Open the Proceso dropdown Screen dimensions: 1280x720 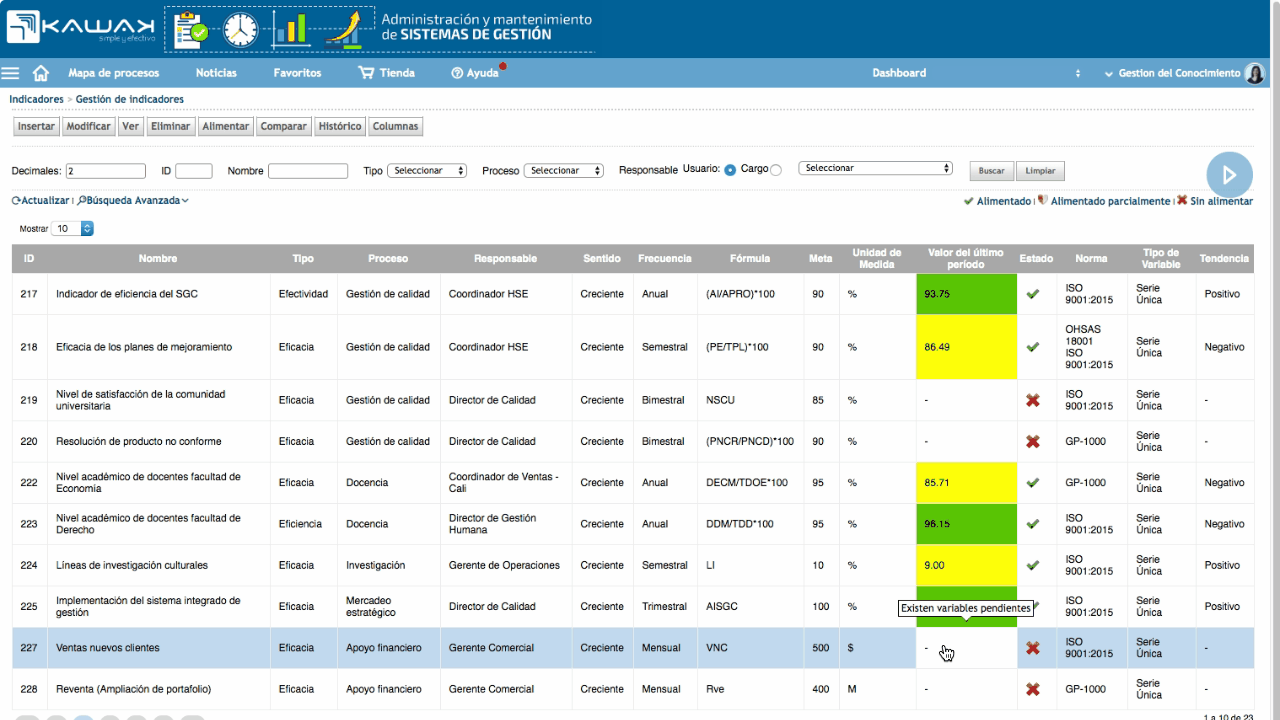(564, 171)
